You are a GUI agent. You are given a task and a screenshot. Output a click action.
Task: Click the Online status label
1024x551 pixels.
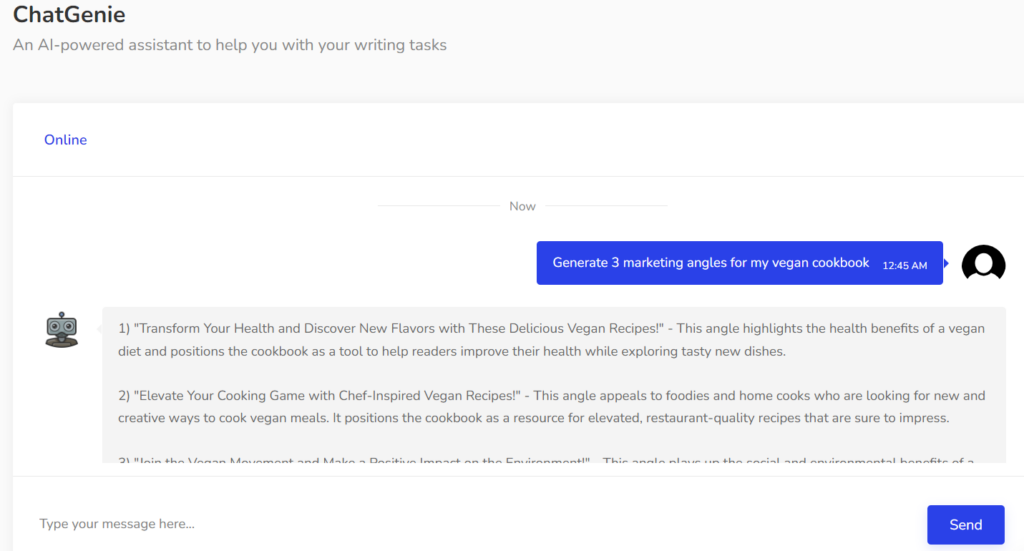point(65,140)
